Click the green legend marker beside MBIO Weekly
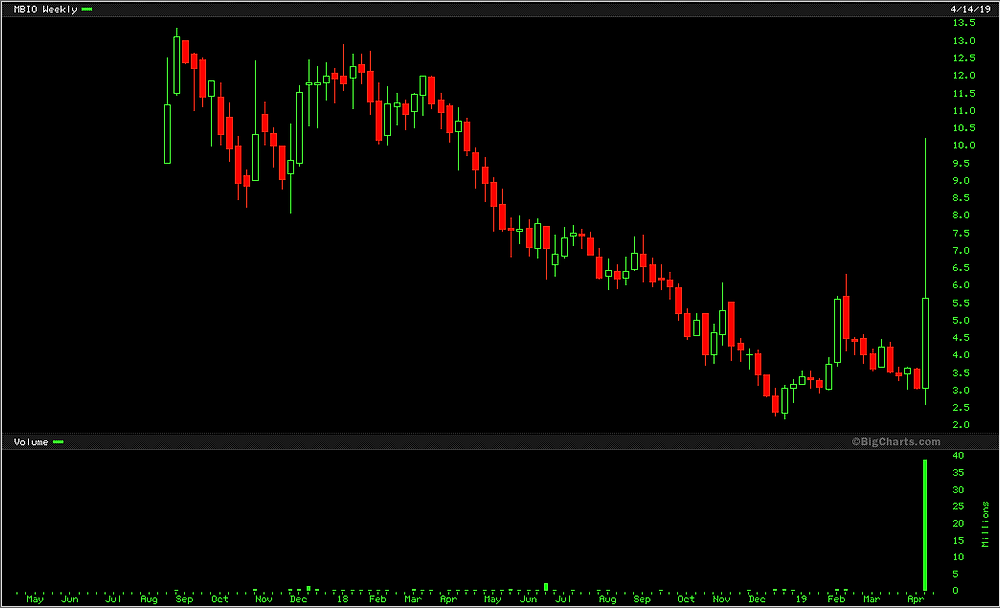 (87, 9)
